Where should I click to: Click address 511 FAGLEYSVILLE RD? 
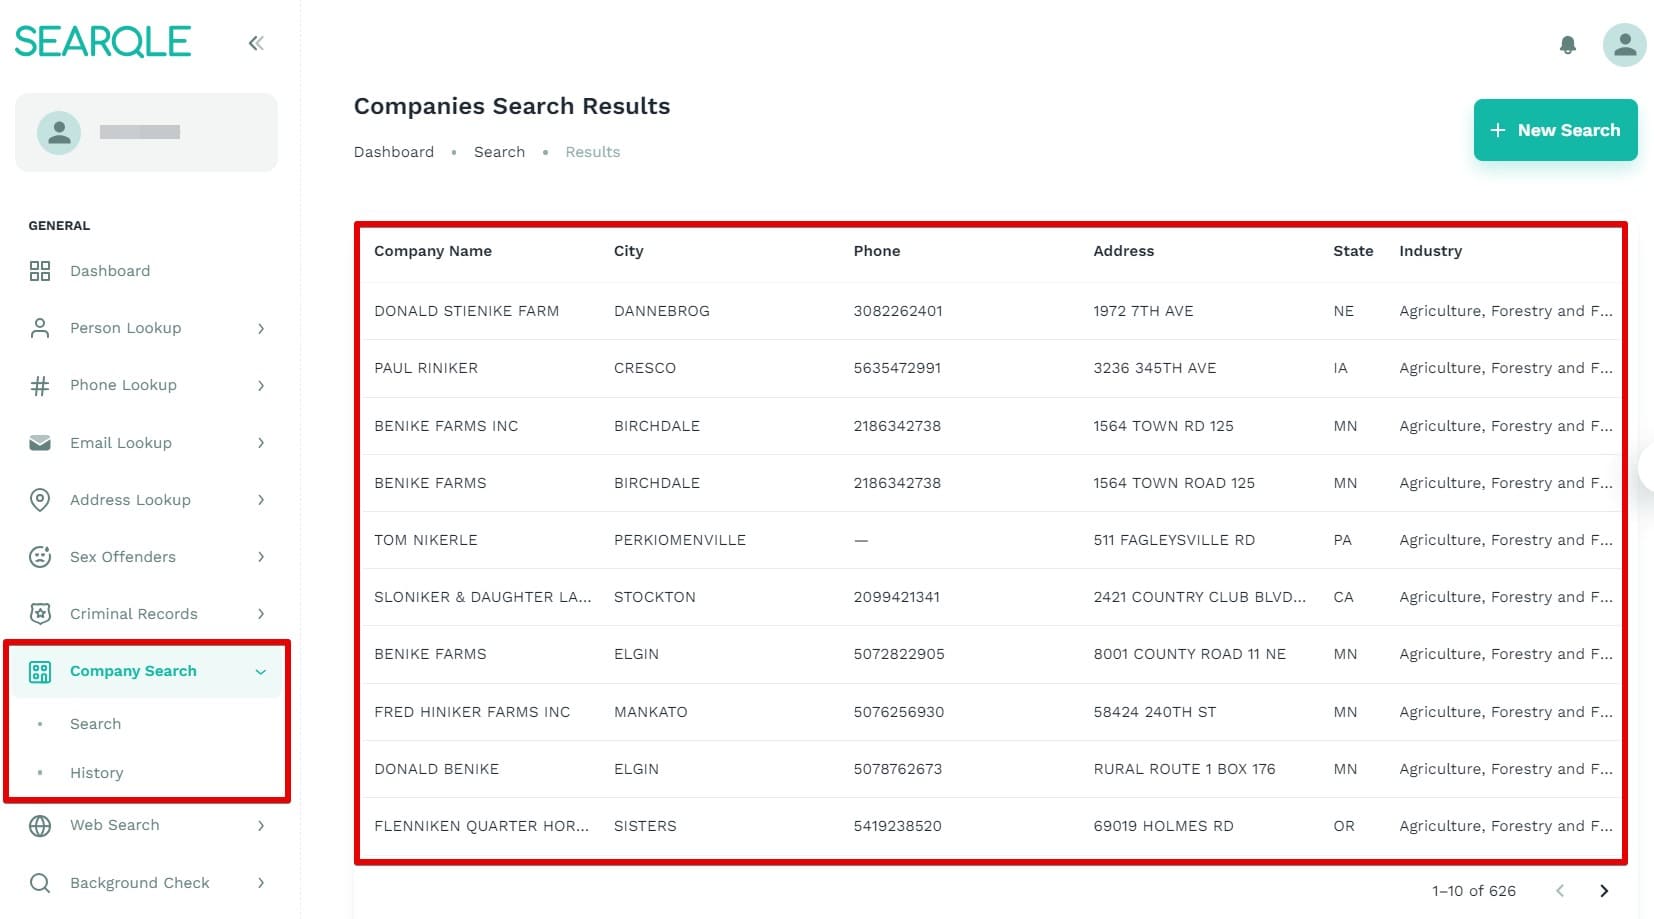coord(1174,540)
